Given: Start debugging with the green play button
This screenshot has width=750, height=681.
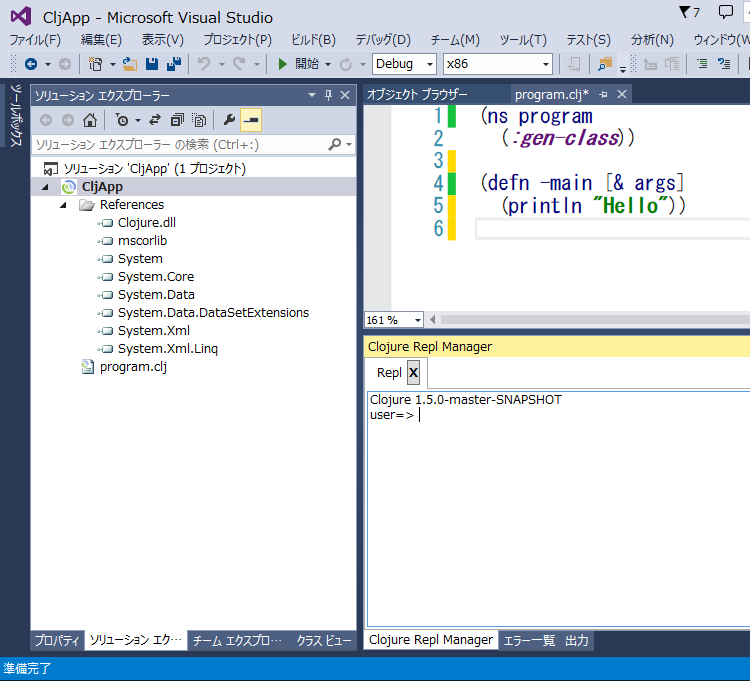Looking at the screenshot, I should click(x=282, y=64).
